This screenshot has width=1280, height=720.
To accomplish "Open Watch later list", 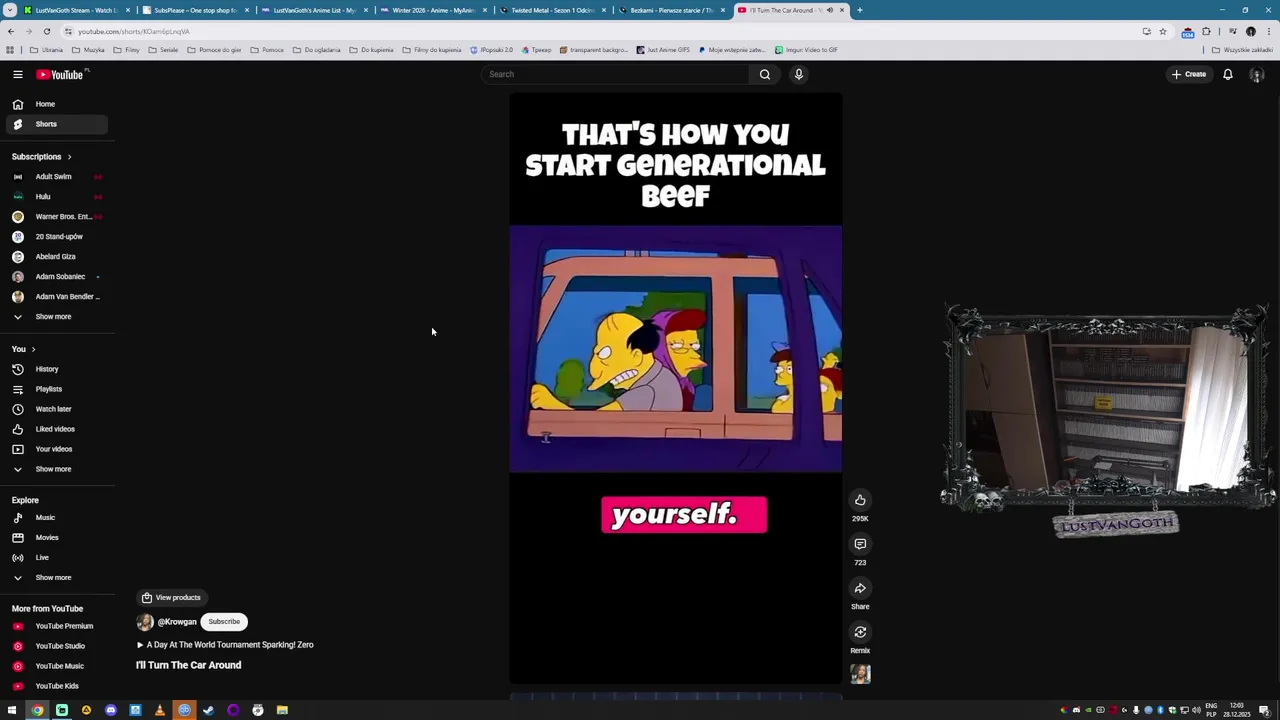I will click(57, 409).
